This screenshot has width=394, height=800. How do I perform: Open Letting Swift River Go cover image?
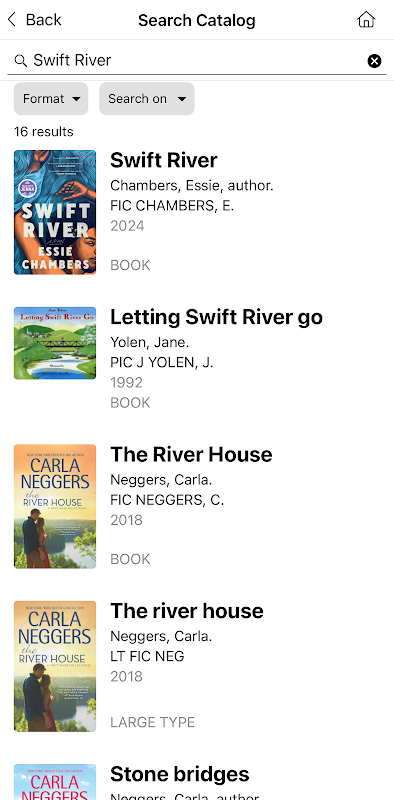[x=55, y=343]
